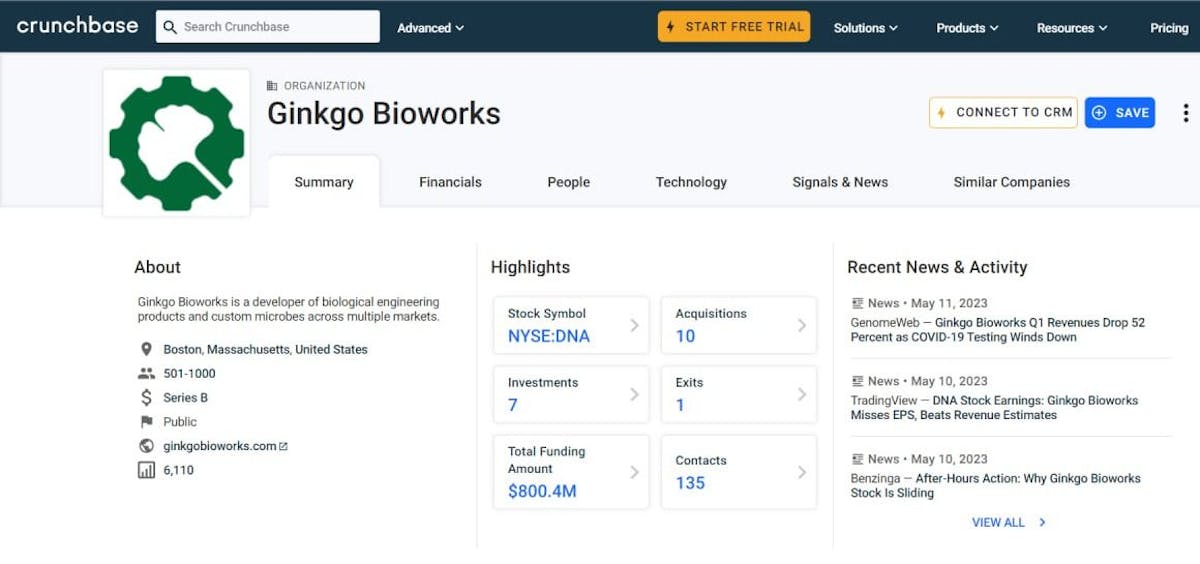Expand the Products dropdown menu
Screen dimensions: 1200x564
click(x=967, y=28)
